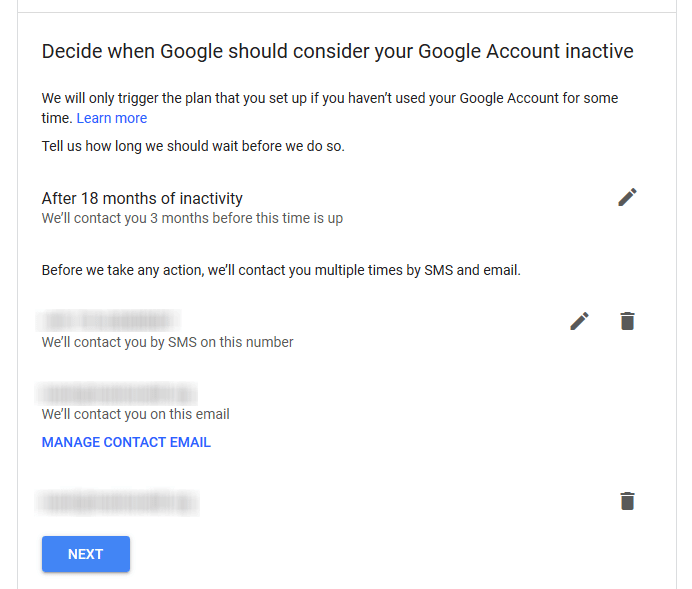Delete the SMS phone number
Viewport: 692px width, 589px height.
[627, 321]
